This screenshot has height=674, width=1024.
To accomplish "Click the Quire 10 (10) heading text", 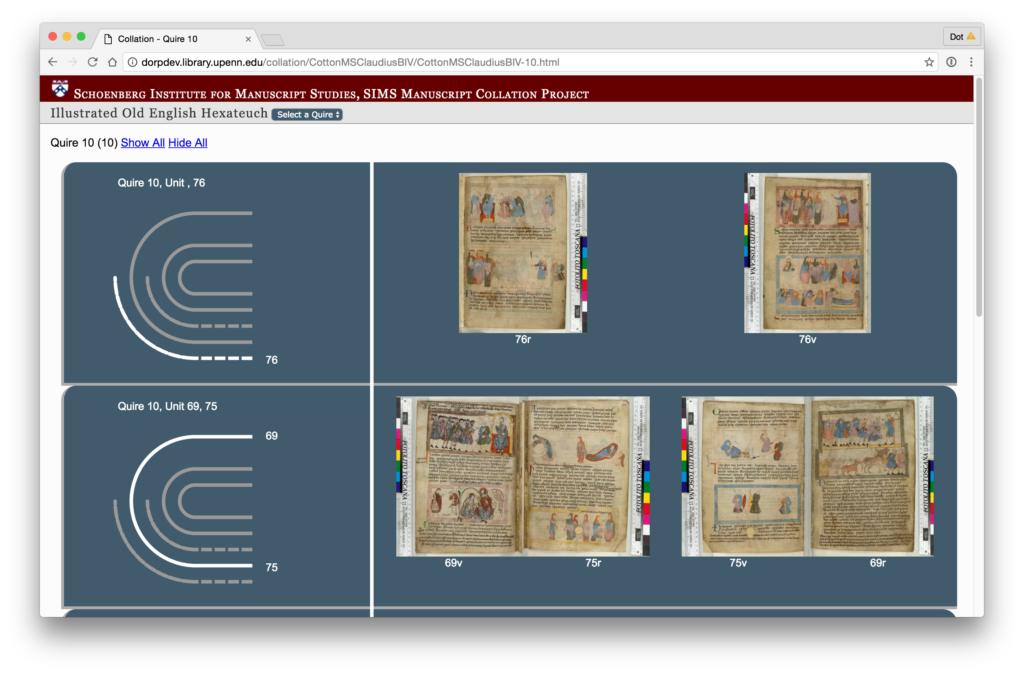I will point(84,142).
